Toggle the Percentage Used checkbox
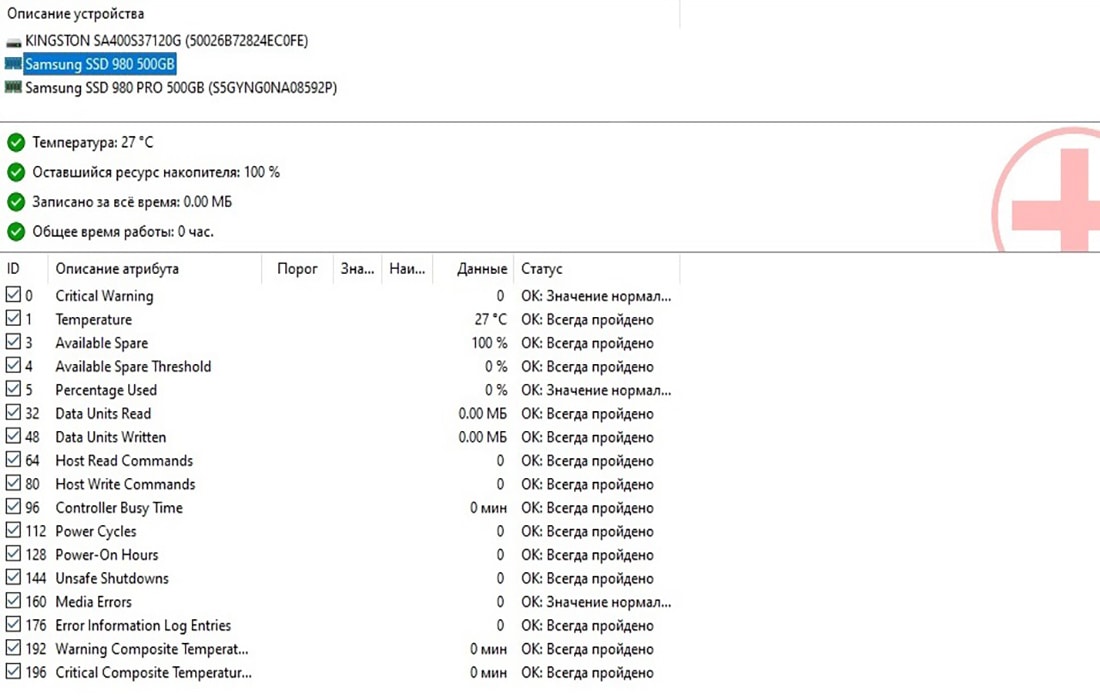Viewport: 1100px width, 700px height. click(x=13, y=389)
